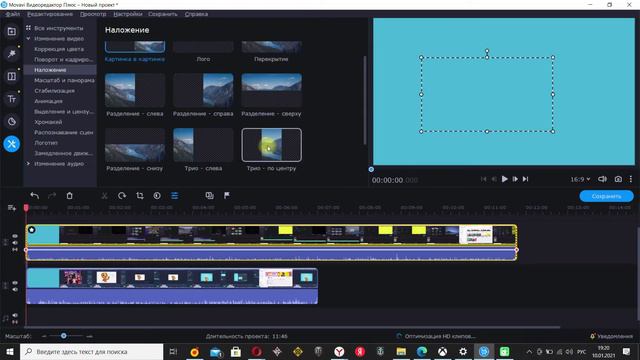Open the "Файл" menu
The image size is (640, 360).
13,14
